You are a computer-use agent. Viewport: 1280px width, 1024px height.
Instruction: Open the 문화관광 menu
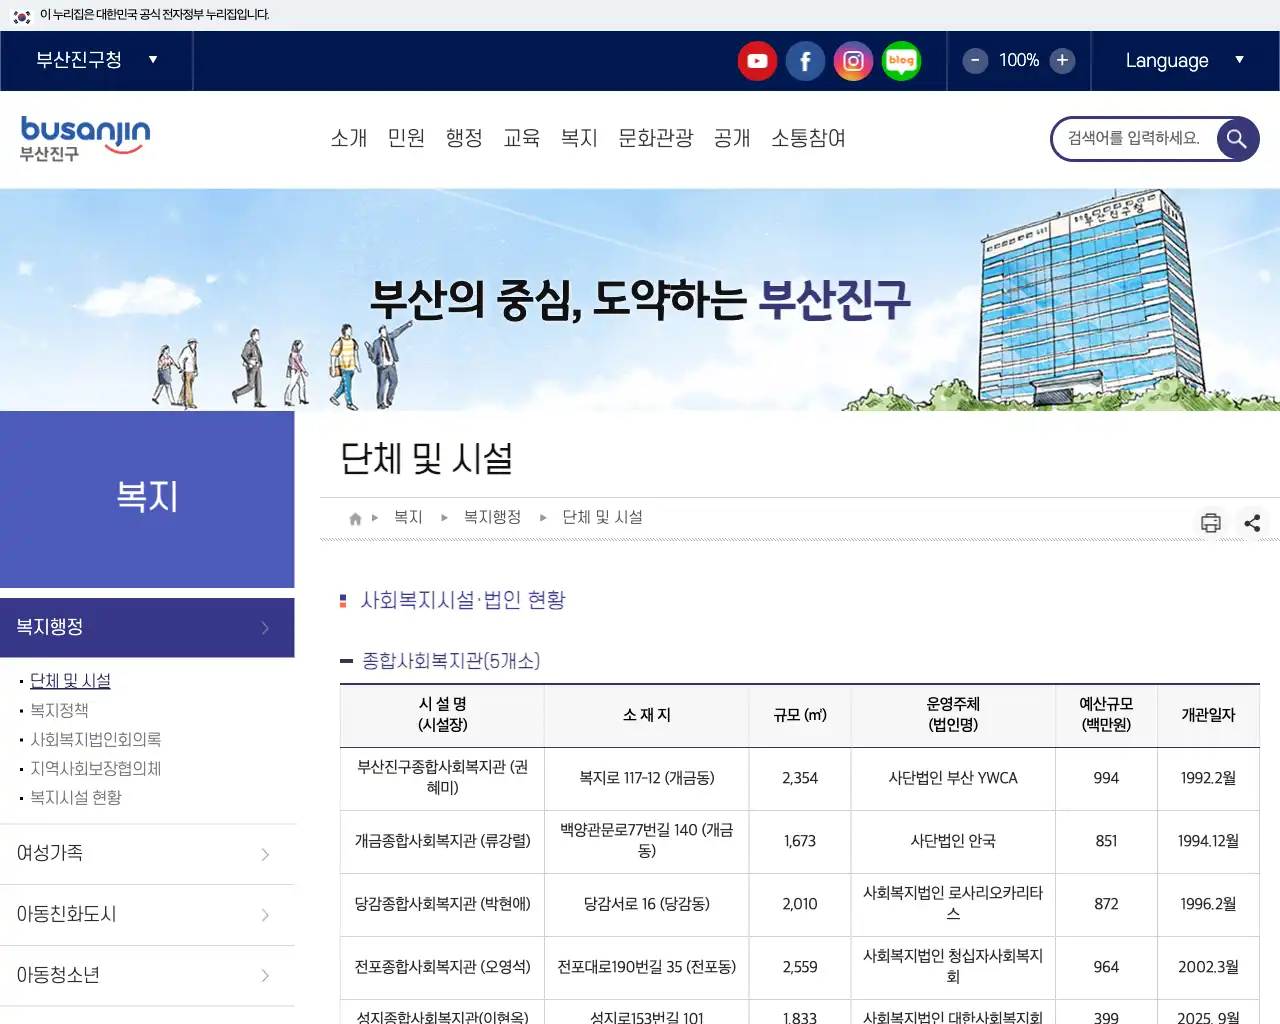tap(655, 139)
